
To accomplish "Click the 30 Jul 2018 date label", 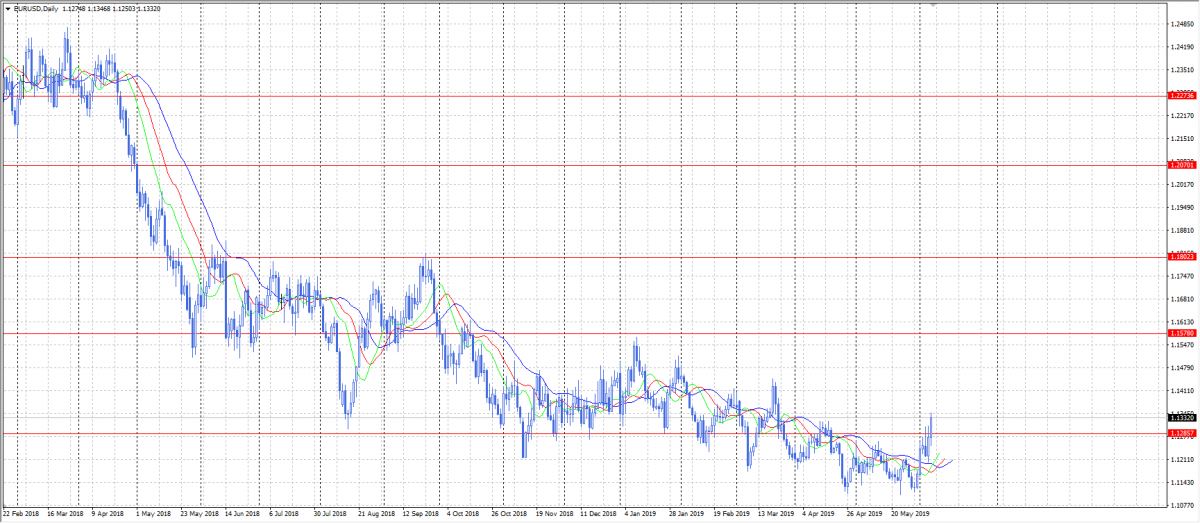I will pyautogui.click(x=331, y=514).
